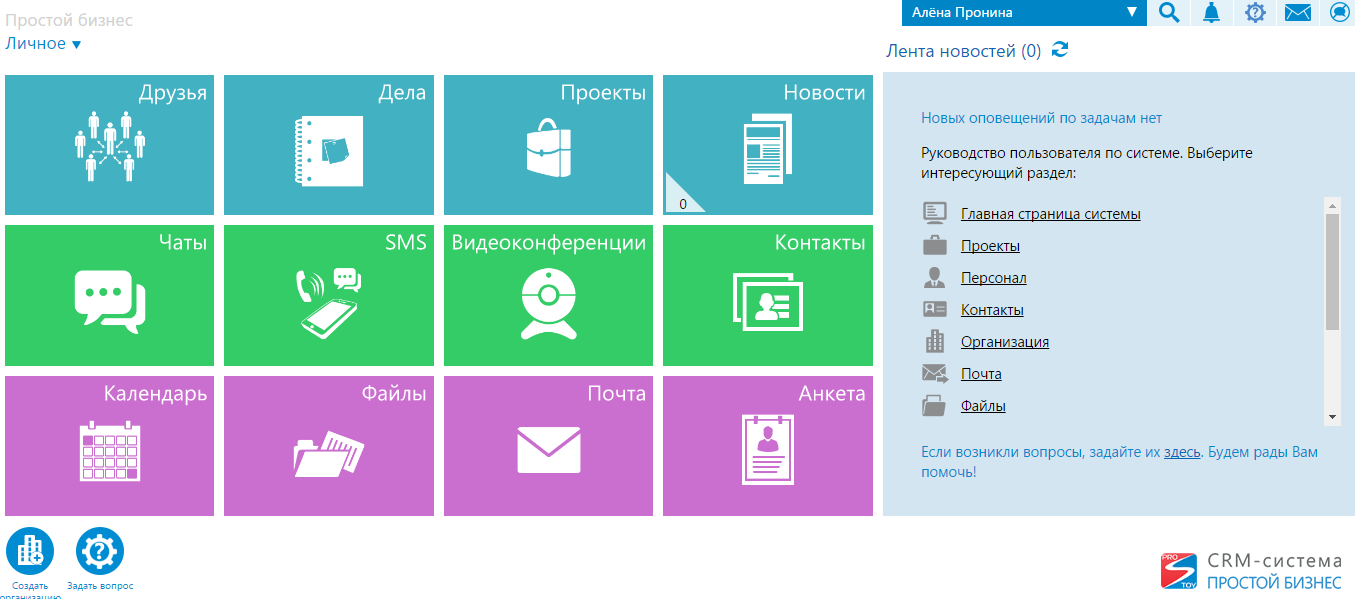Click the folder icon beside Файлы guide link
The height and width of the screenshot is (599, 1355).
click(x=934, y=405)
